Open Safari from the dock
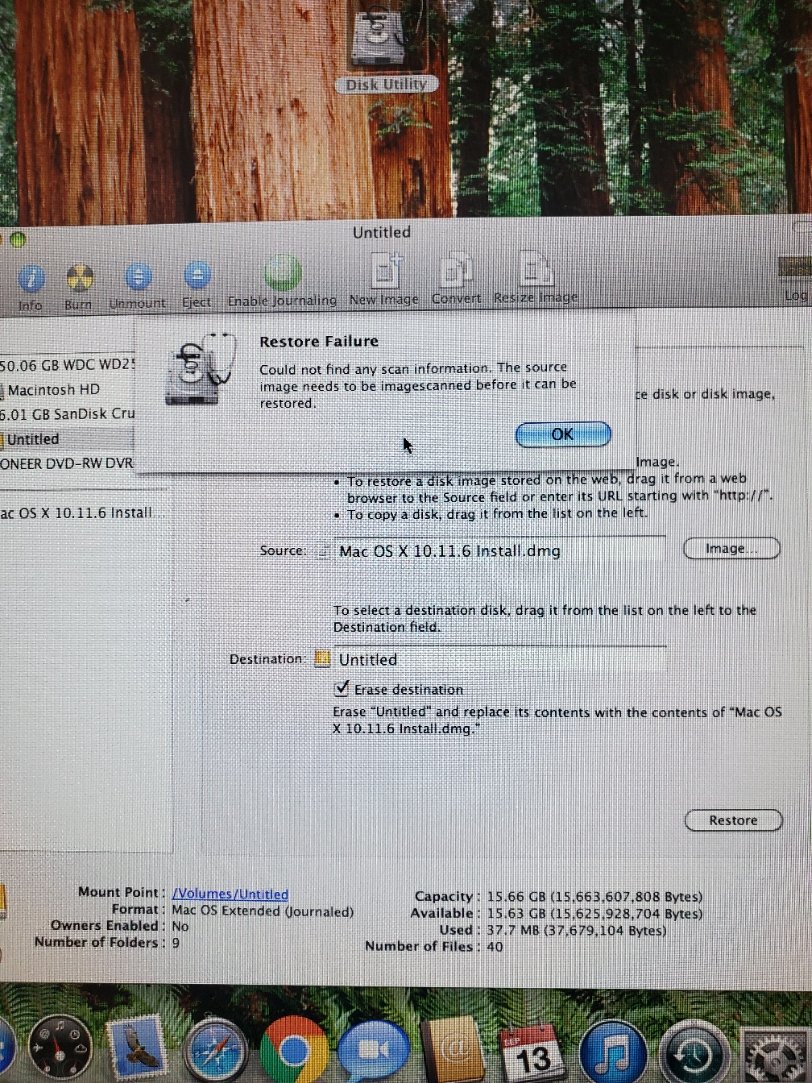The image size is (812, 1083). [x=217, y=1049]
